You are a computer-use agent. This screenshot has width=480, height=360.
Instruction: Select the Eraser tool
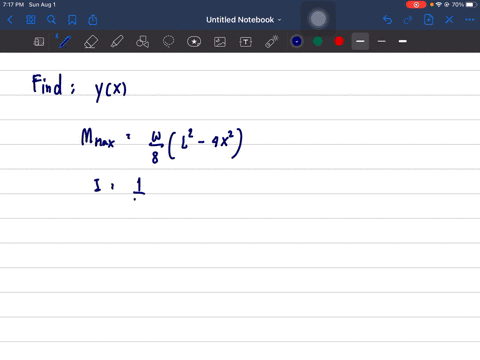pyautogui.click(x=91, y=42)
